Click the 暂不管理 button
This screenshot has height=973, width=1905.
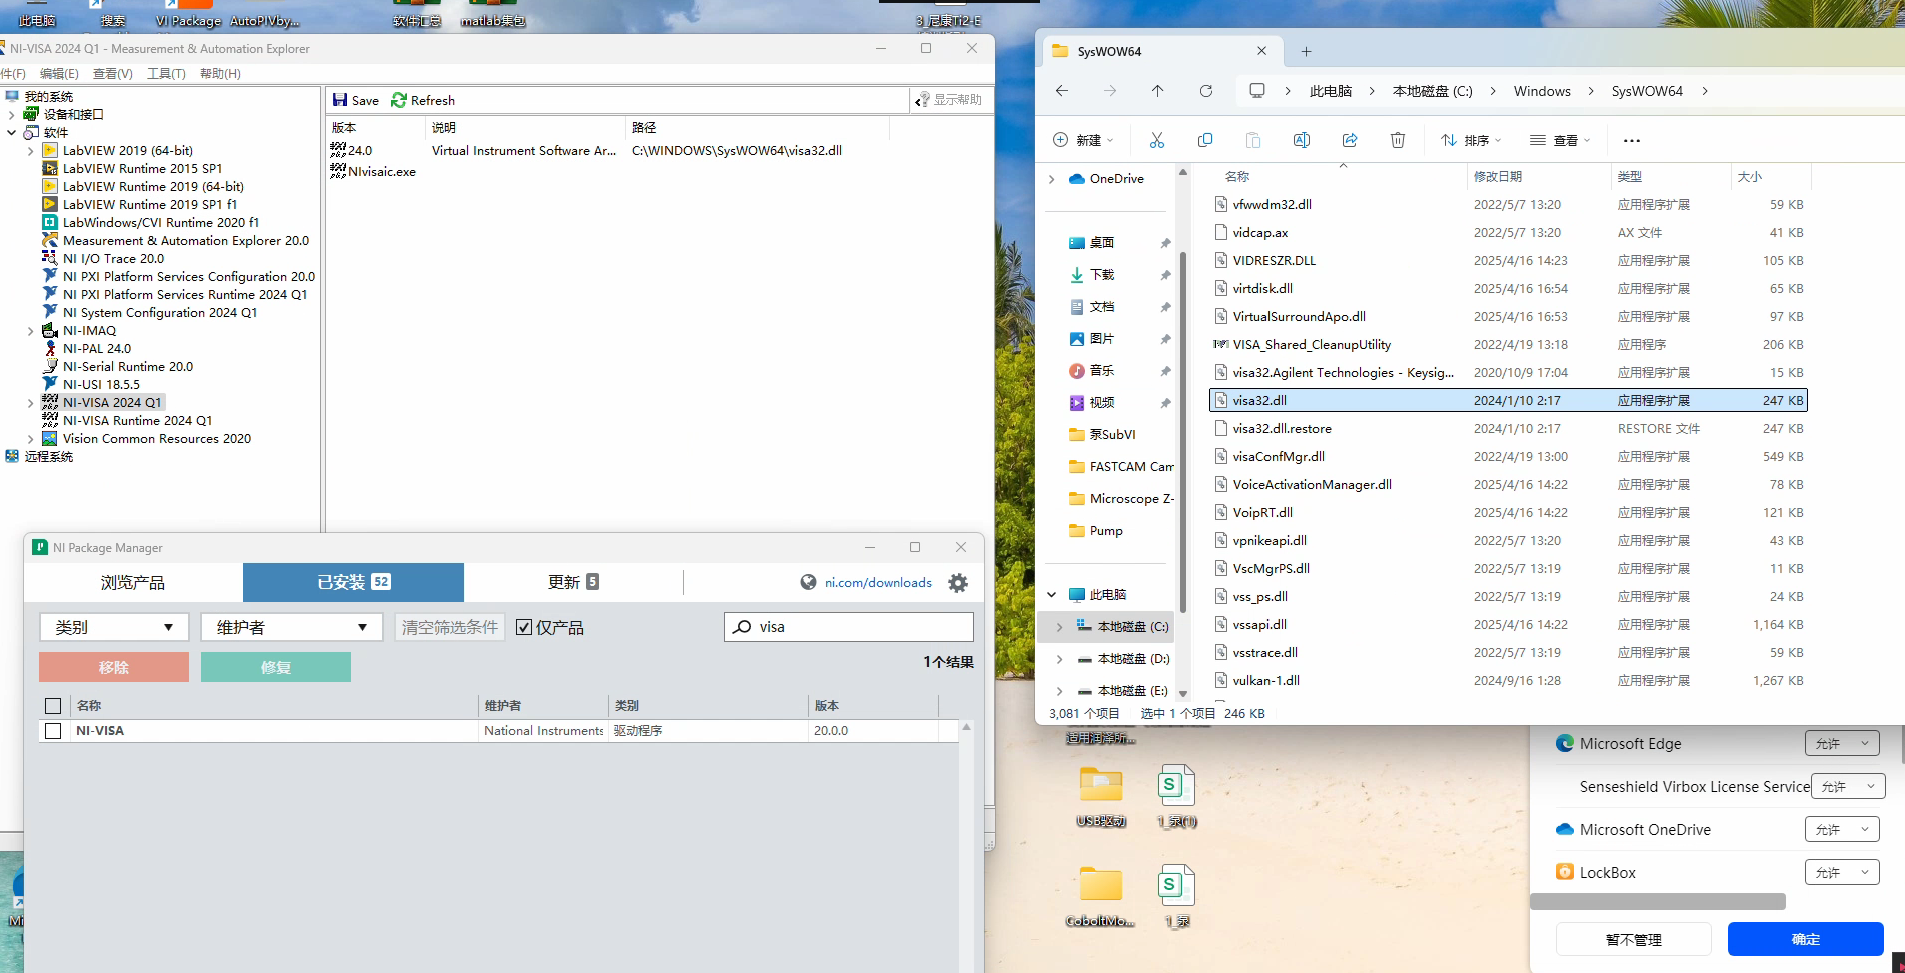tap(1634, 939)
